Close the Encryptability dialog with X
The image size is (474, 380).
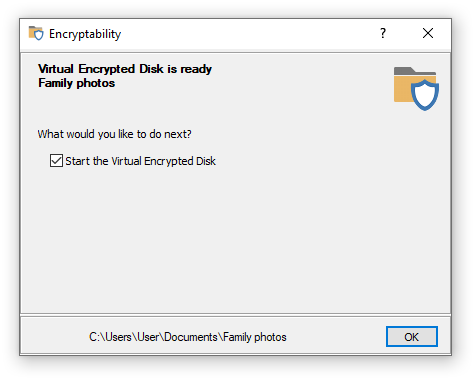[x=428, y=33]
